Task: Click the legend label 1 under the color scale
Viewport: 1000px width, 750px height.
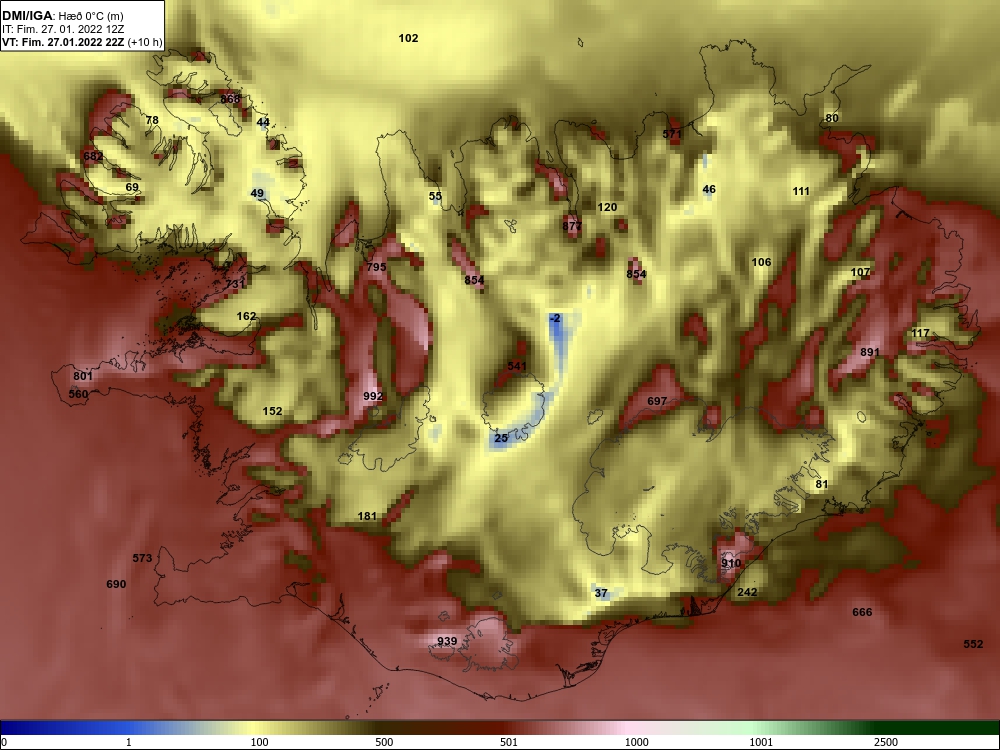Action: (129, 742)
